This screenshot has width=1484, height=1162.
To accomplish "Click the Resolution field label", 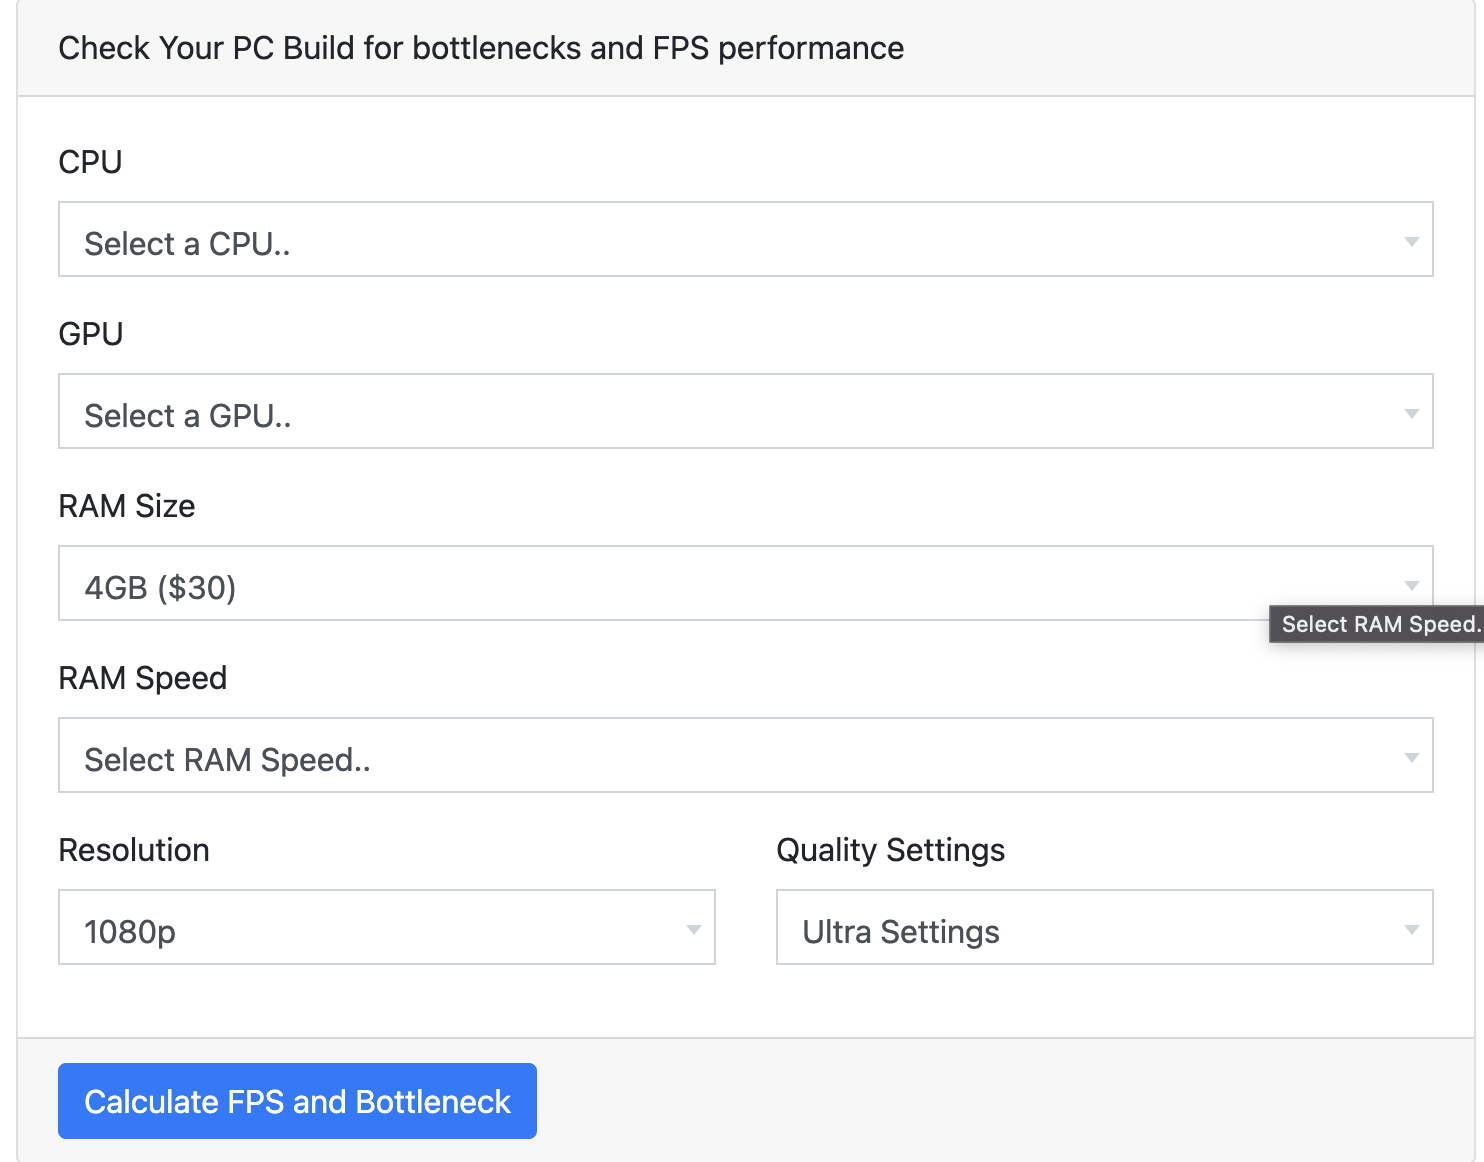I will click(x=134, y=850).
